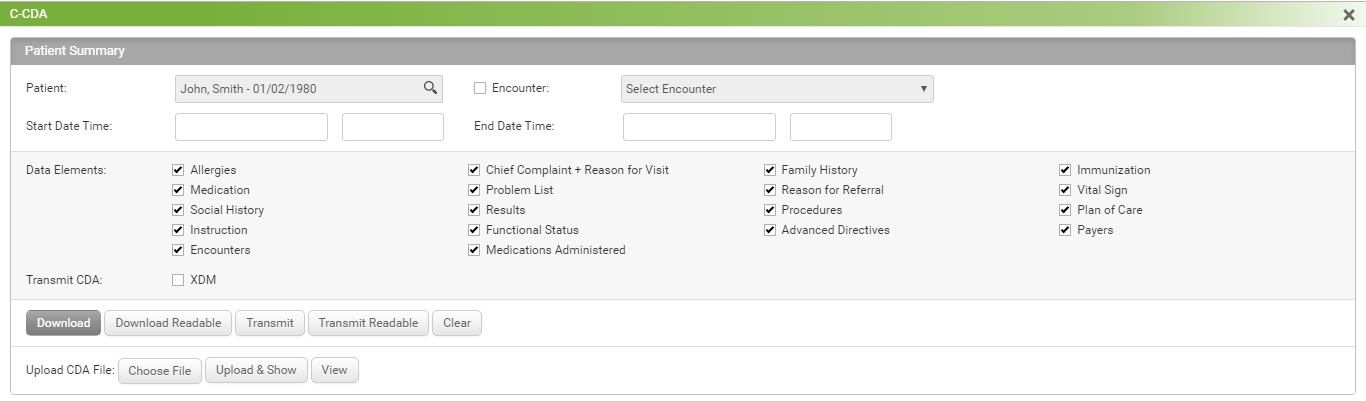This screenshot has width=1366, height=401.
Task: Click the Upload & Show button
Action: (256, 370)
